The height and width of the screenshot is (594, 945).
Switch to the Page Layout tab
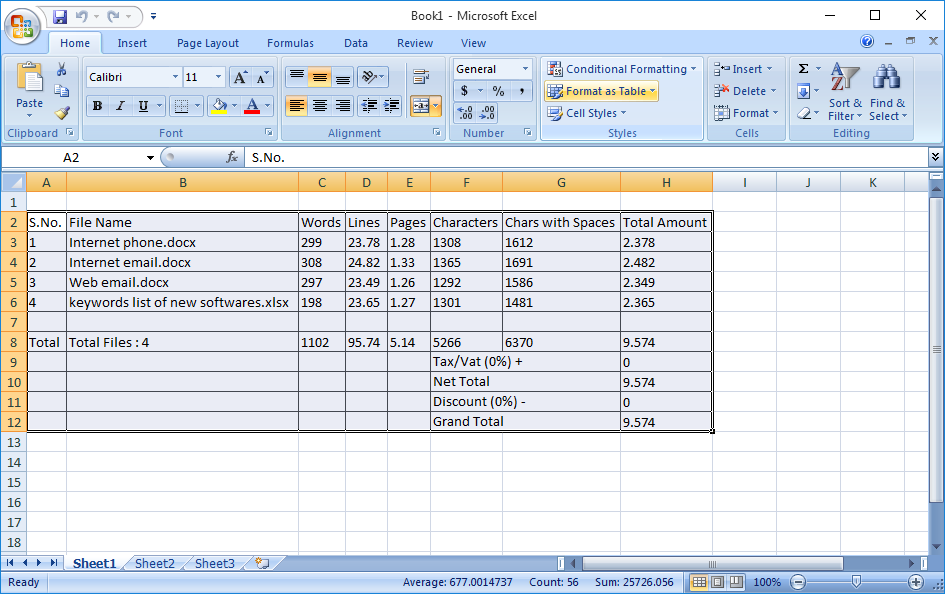207,43
